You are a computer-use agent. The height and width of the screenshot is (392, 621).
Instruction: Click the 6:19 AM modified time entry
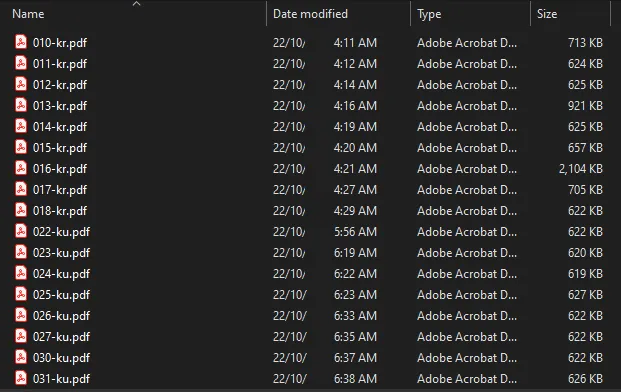click(x=355, y=253)
